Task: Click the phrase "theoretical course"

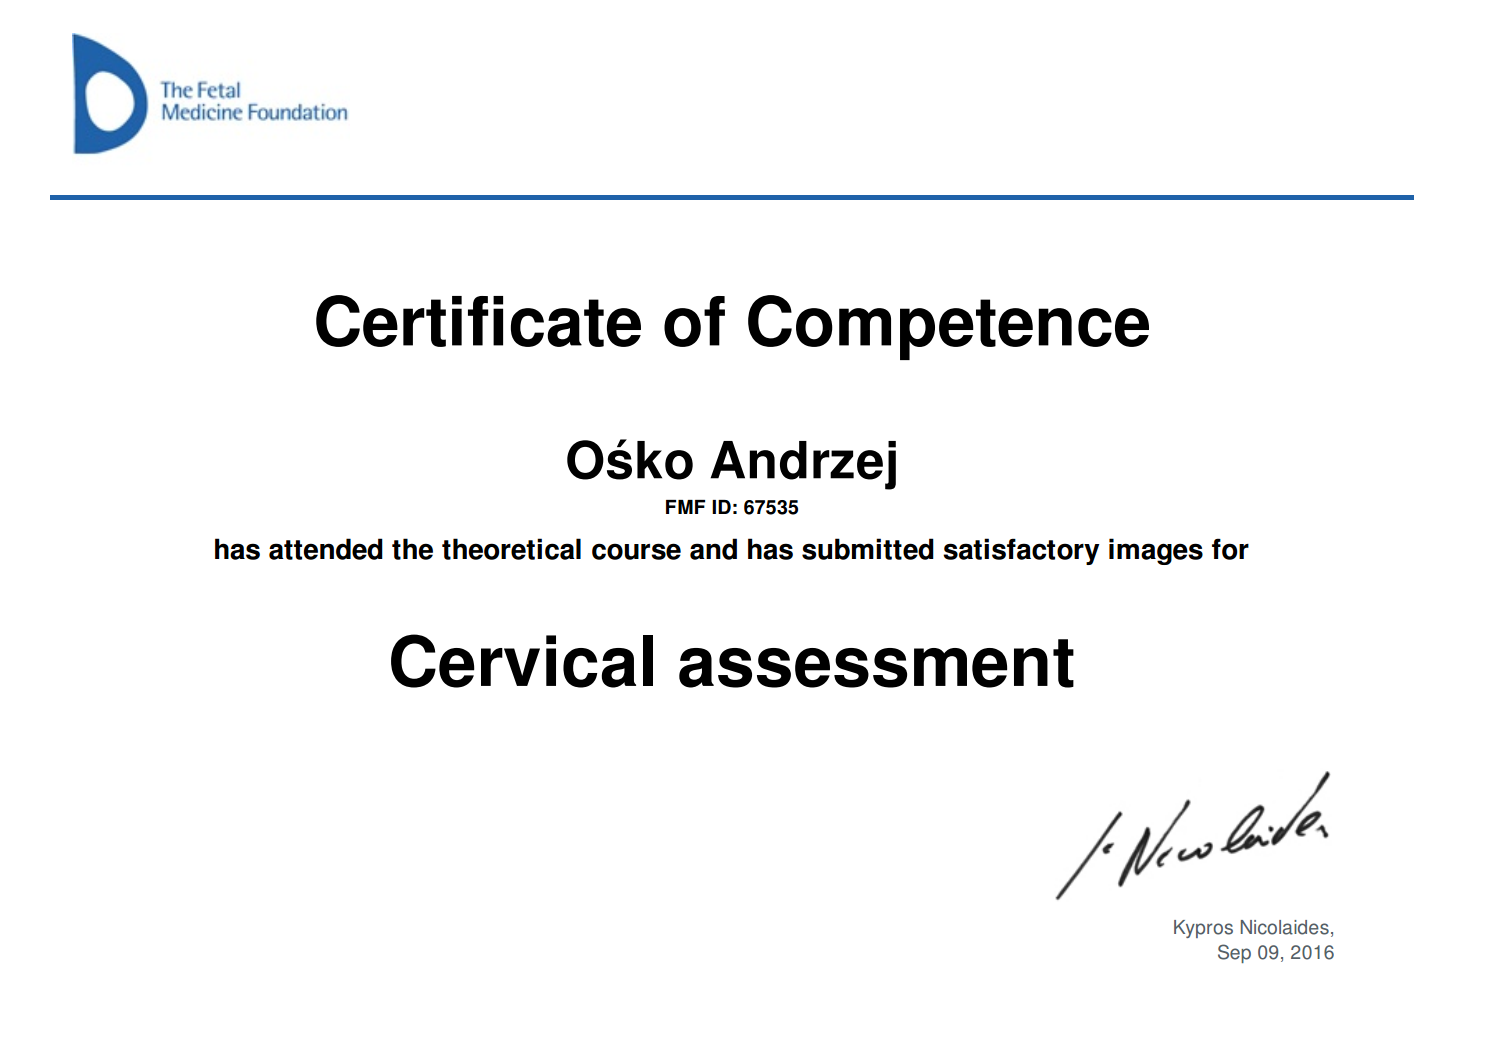Action: click(x=561, y=550)
